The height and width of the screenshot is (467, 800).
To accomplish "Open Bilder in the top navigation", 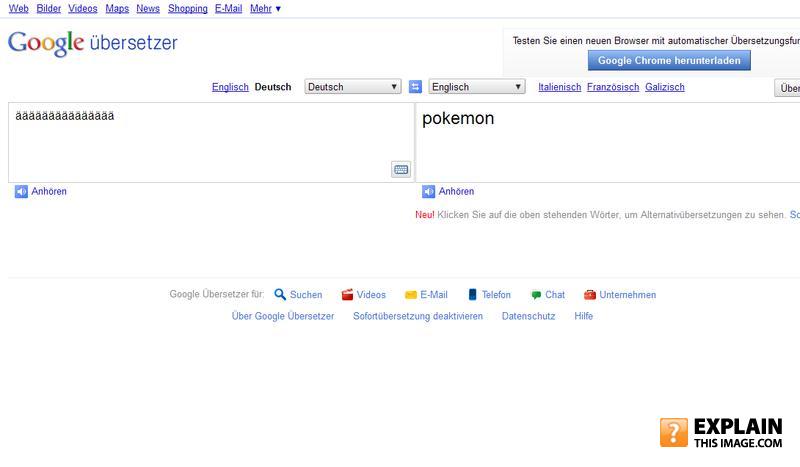I will click(x=48, y=9).
